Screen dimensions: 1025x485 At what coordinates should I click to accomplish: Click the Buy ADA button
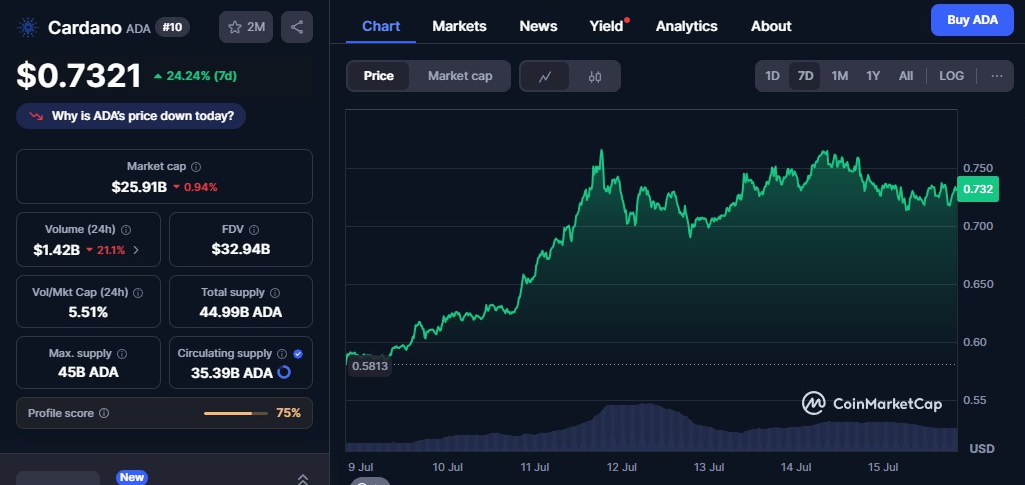(x=972, y=20)
